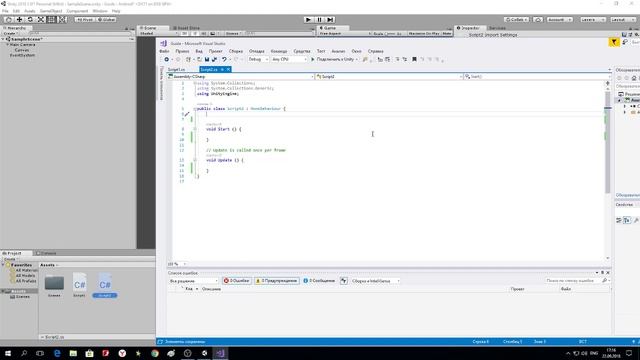Toggle Pivot/Center handle mode in Unity
The height and width of the screenshot is (360, 640).
coord(85,20)
